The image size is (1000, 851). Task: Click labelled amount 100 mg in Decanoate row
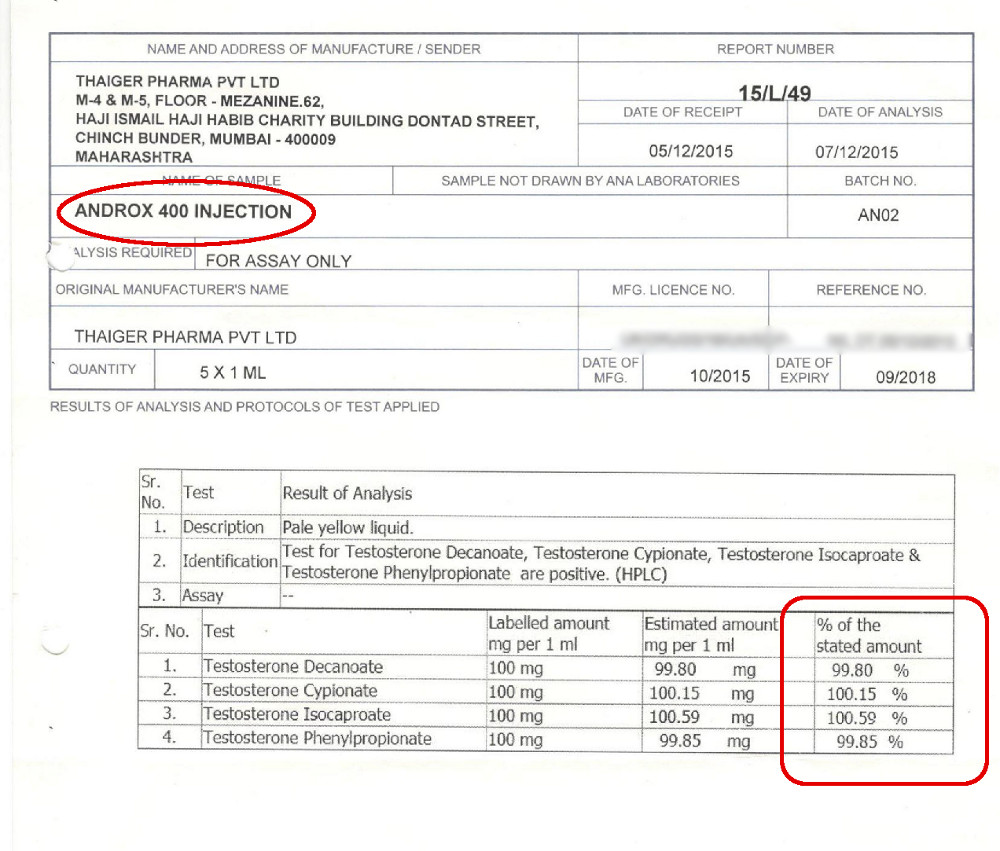click(515, 669)
